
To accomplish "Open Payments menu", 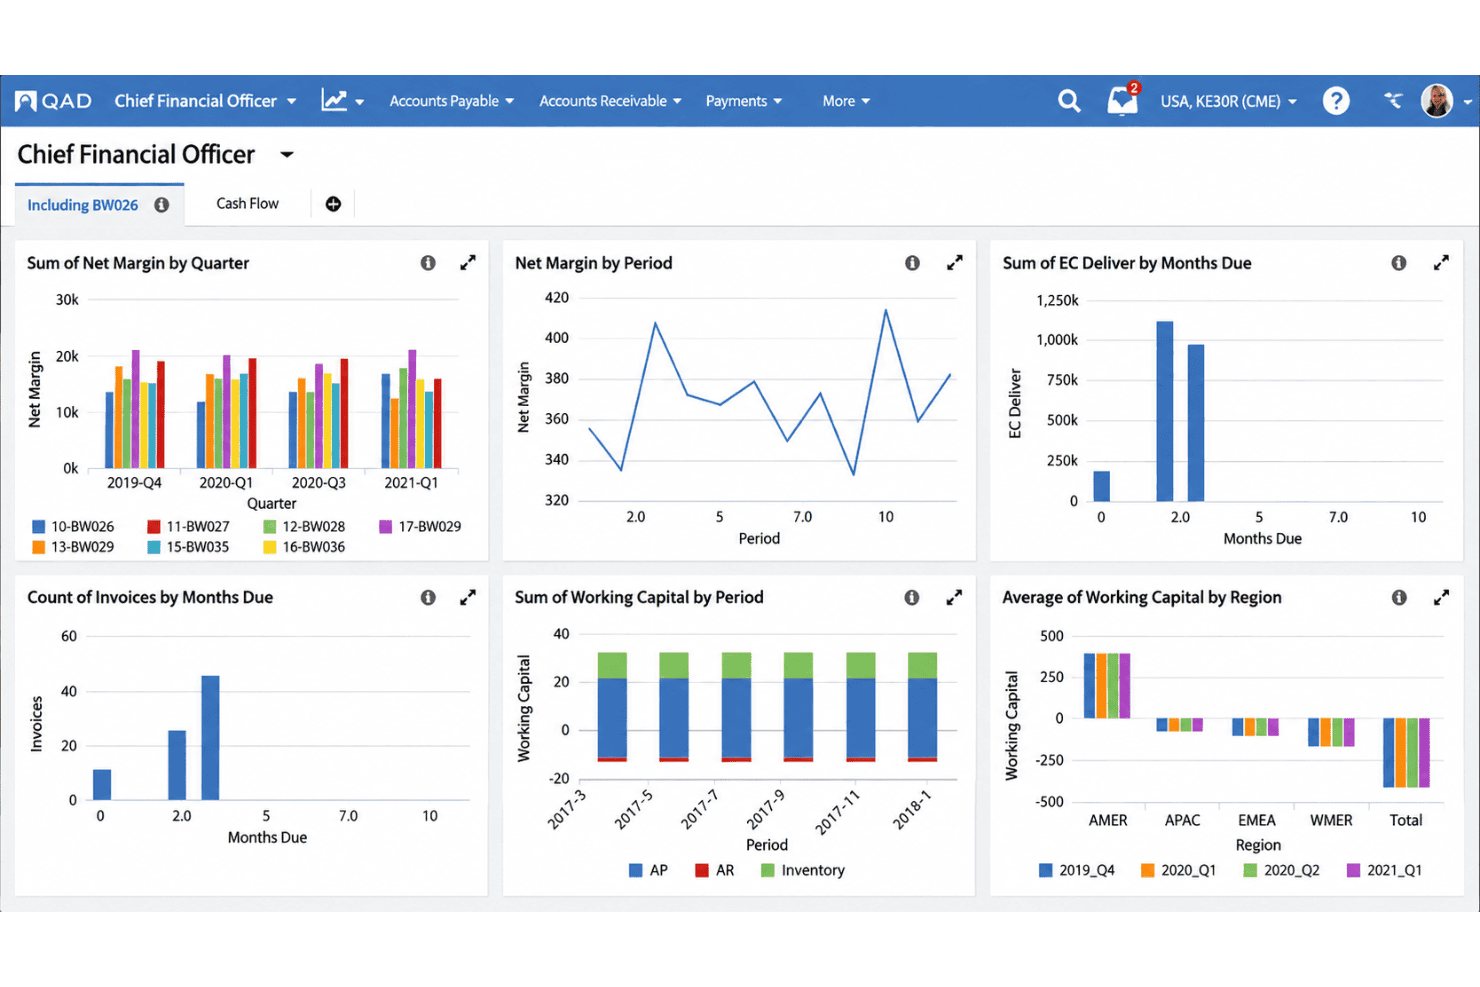I will click(x=744, y=101).
